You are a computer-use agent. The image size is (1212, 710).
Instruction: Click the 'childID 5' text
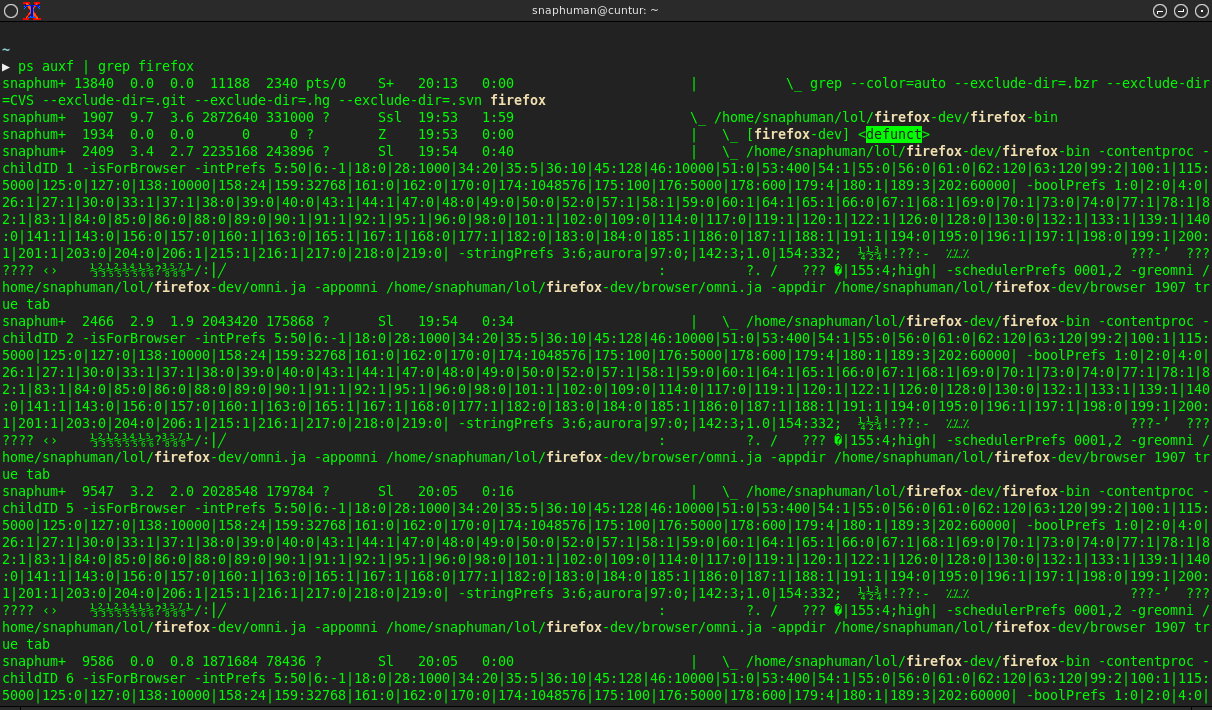point(38,508)
